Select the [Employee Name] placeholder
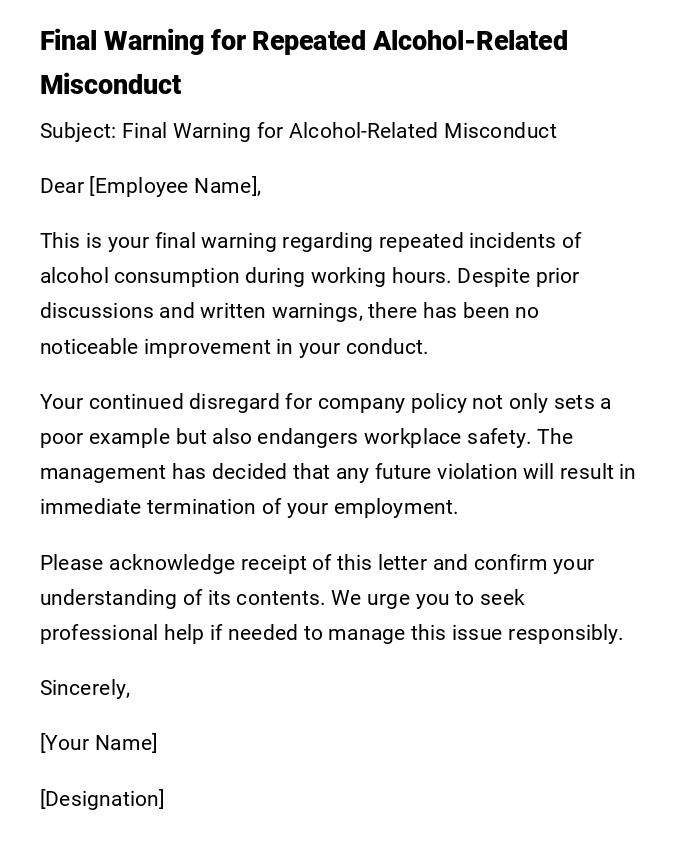 (174, 186)
